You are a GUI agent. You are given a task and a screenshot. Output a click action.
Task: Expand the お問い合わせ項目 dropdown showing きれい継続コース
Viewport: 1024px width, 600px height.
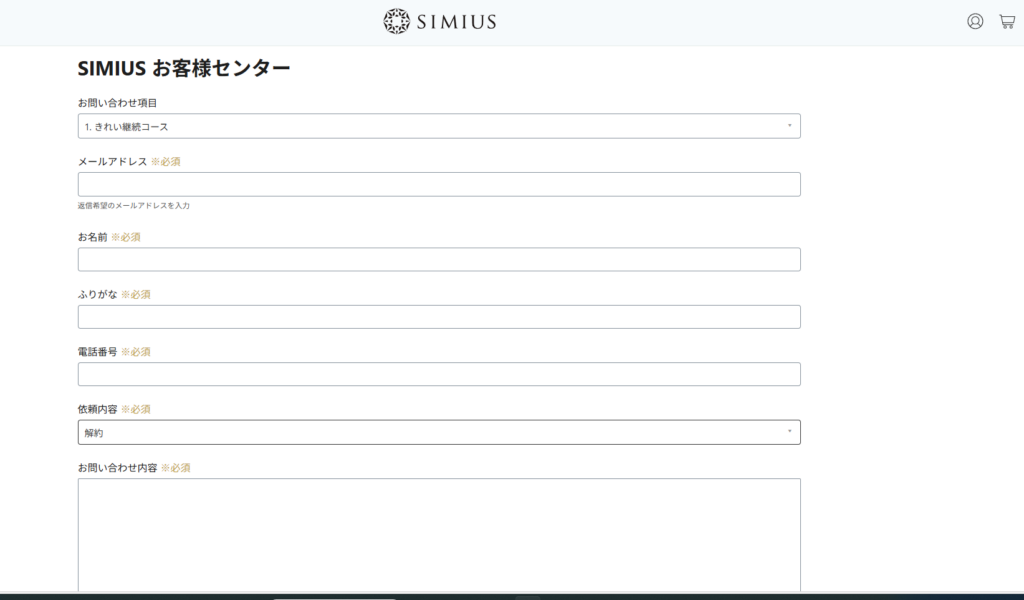pos(439,126)
